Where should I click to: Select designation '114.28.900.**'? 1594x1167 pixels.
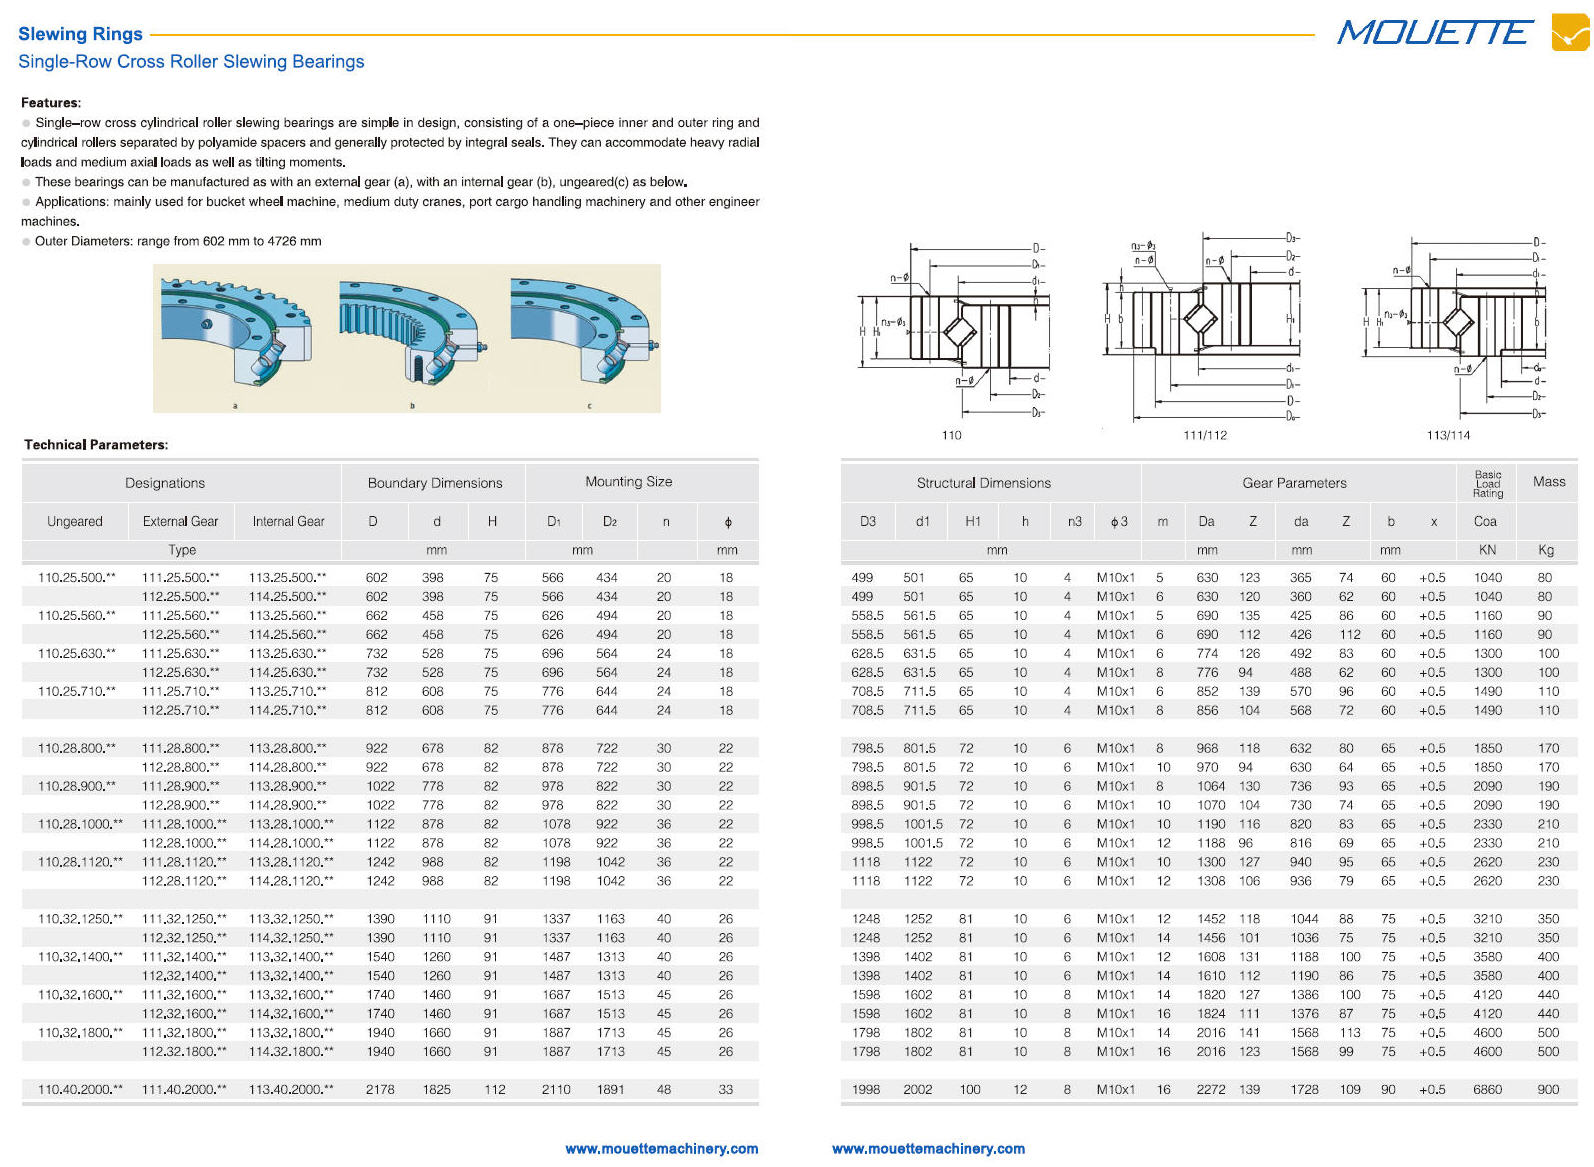pos(288,806)
